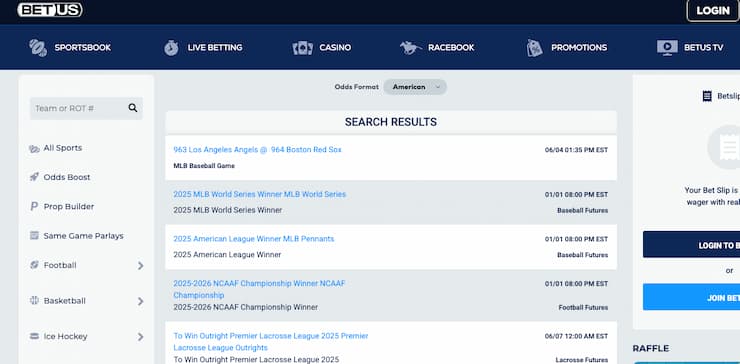Click the LOGIN button in header
Image resolution: width=740 pixels, height=364 pixels.
pos(713,10)
